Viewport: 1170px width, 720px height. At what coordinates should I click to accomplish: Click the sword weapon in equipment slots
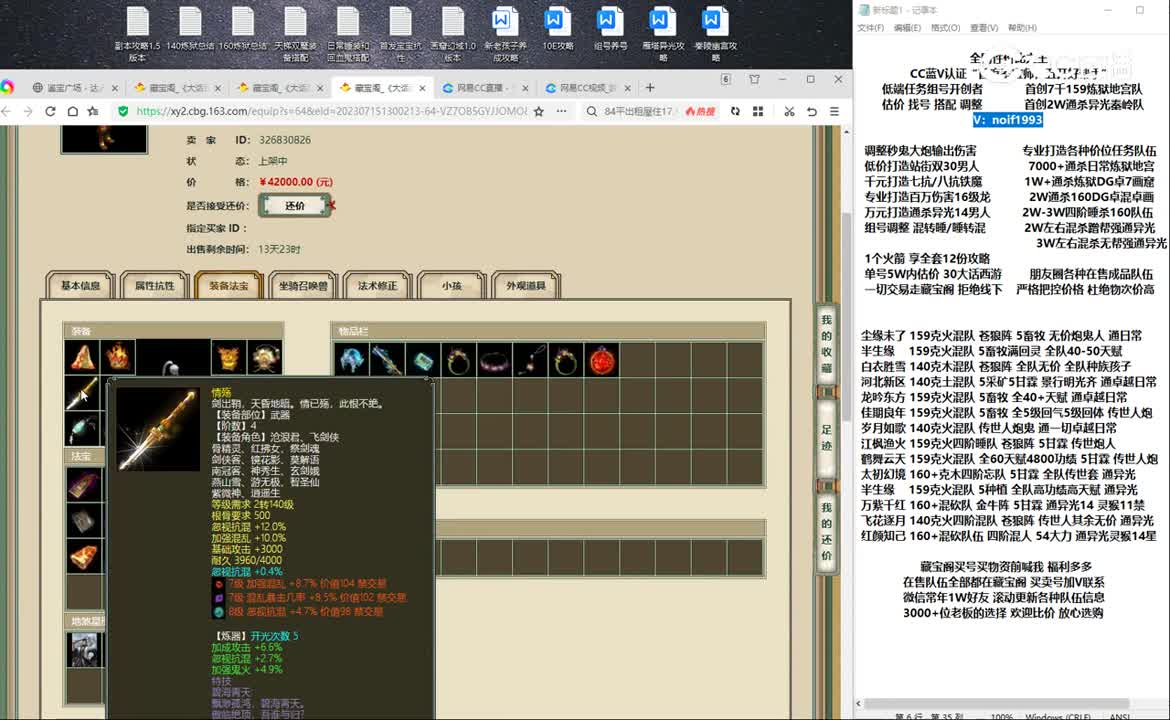pos(82,393)
